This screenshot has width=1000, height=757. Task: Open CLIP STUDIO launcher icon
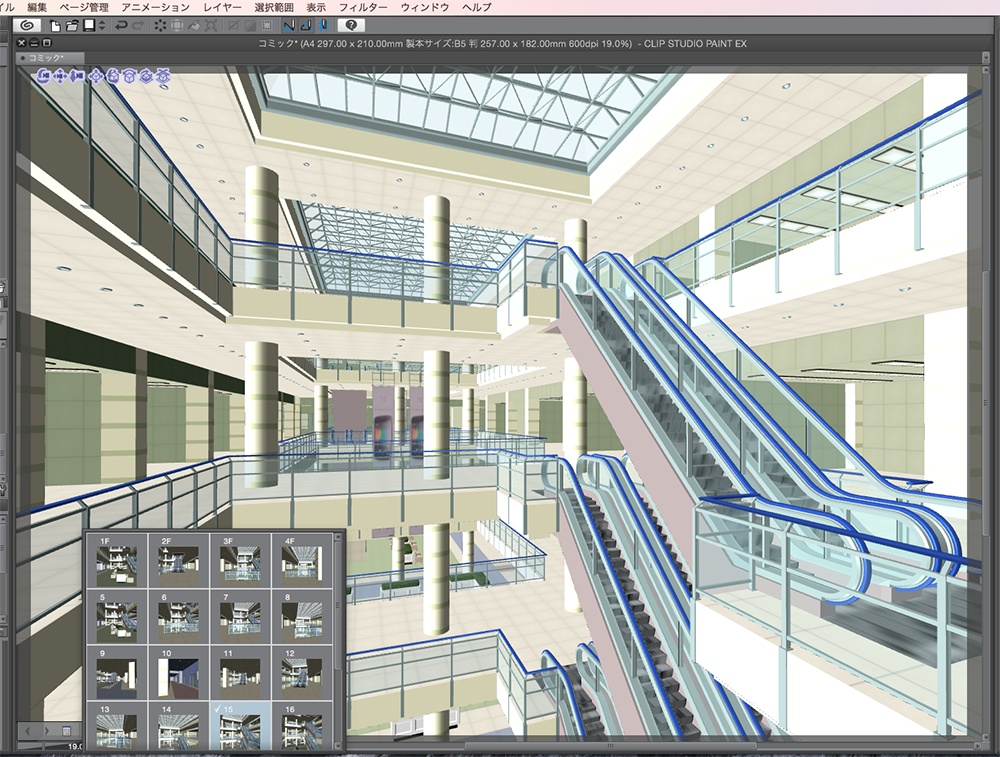[27, 26]
